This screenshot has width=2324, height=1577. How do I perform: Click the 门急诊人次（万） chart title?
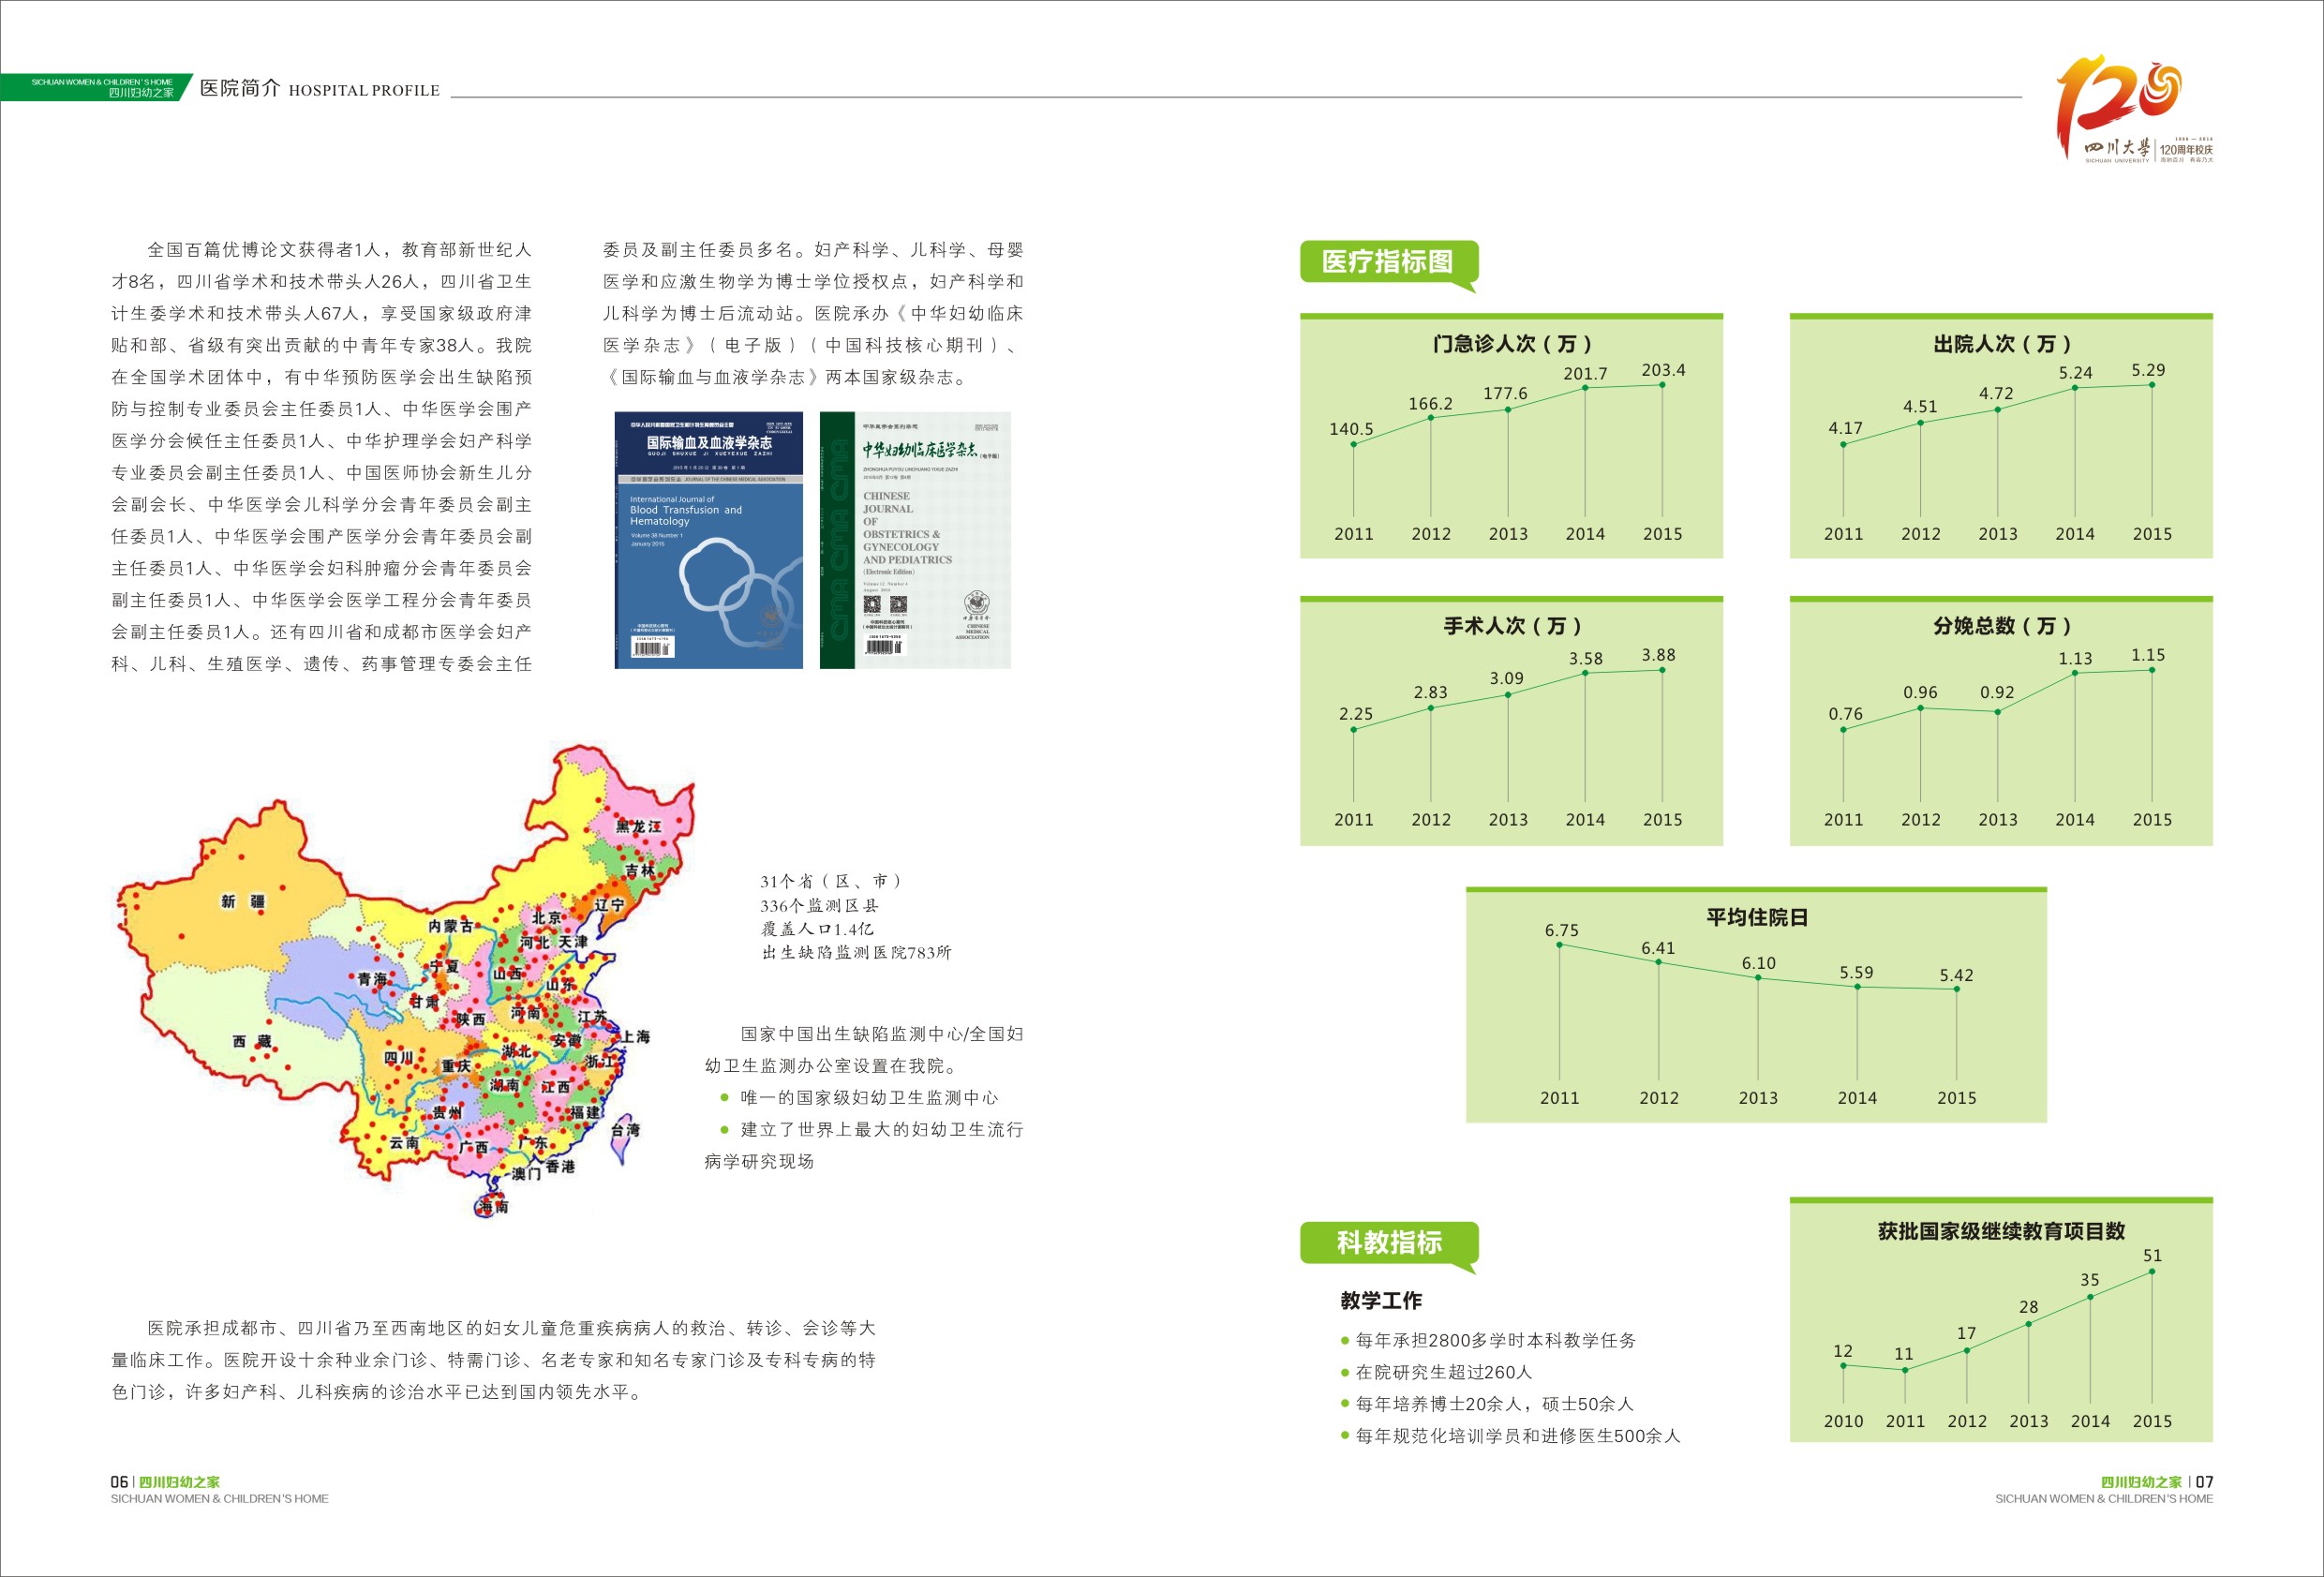(1511, 344)
